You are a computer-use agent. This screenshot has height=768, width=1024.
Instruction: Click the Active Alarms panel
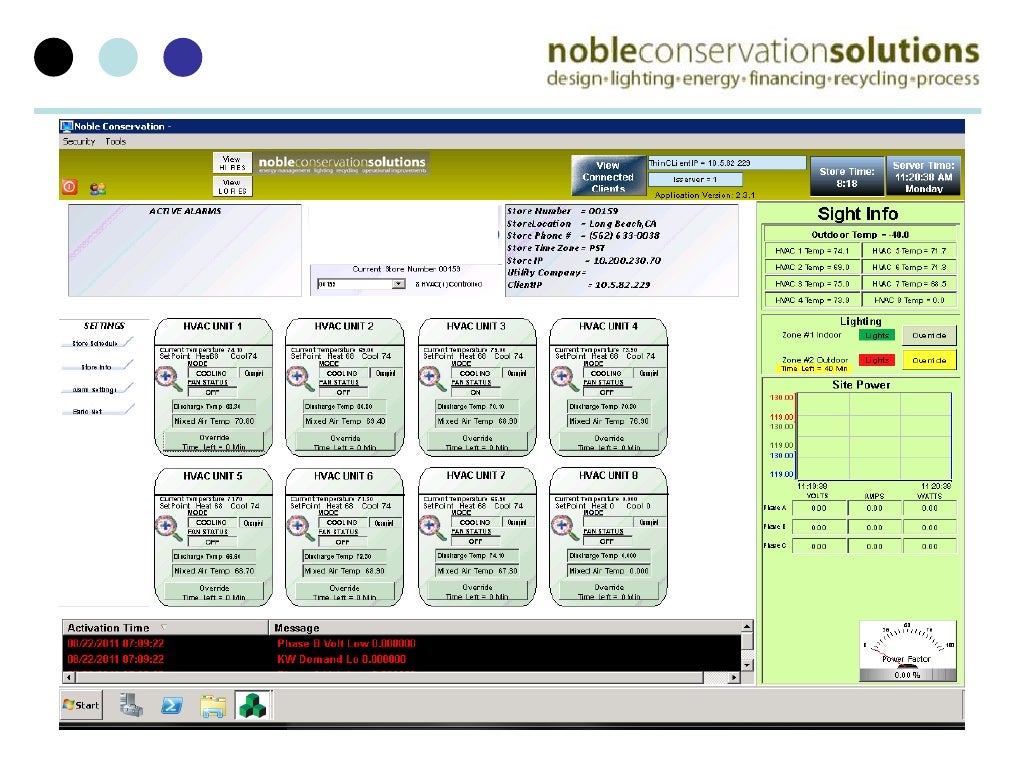coord(185,250)
